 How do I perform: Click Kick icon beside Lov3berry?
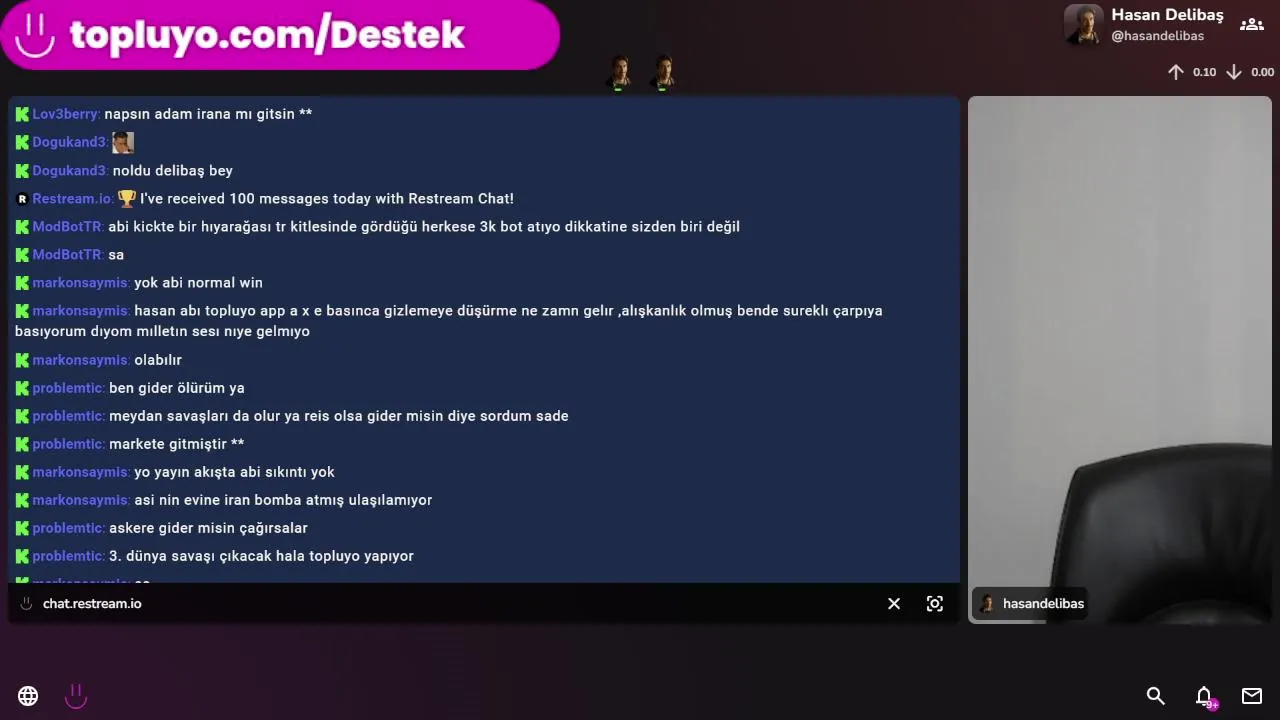point(22,114)
